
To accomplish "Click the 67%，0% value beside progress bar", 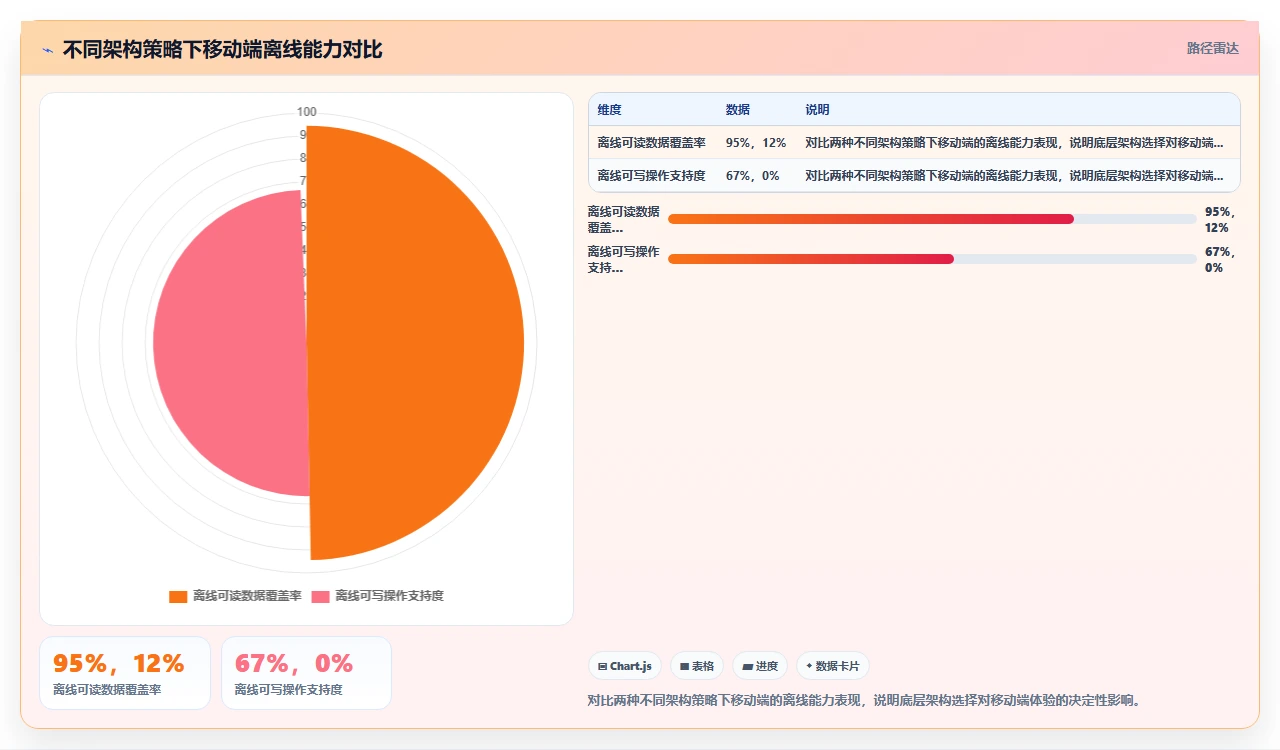I will 1221,260.
